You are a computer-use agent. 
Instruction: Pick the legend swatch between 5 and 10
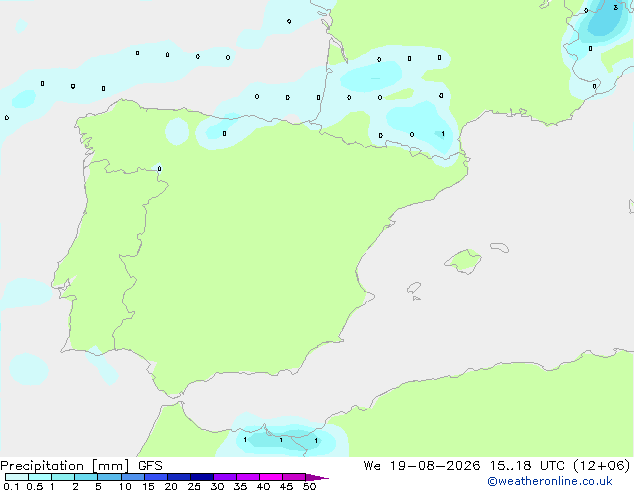click(109, 477)
